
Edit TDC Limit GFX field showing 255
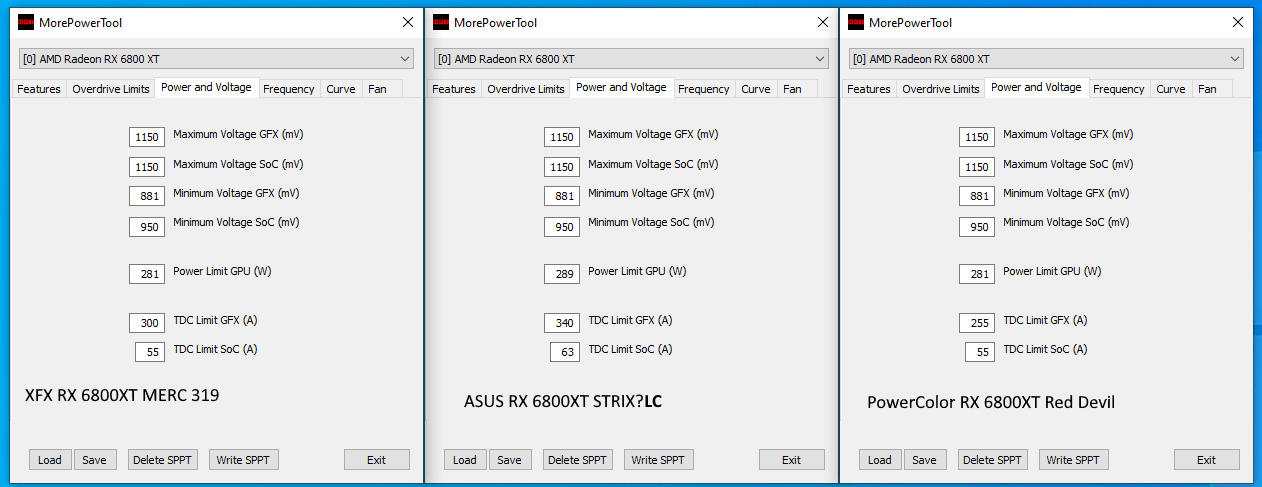pyautogui.click(x=977, y=323)
